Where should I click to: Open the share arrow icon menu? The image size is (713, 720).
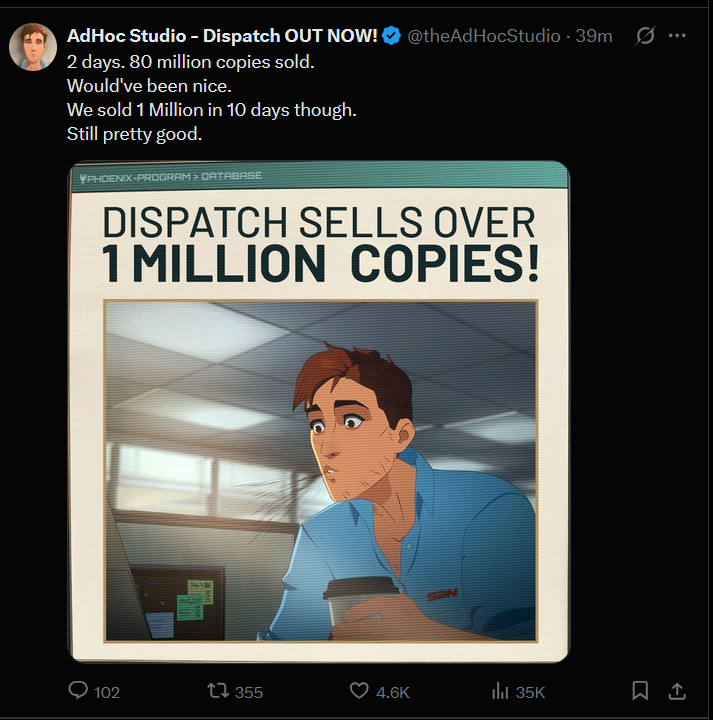pyautogui.click(x=677, y=691)
